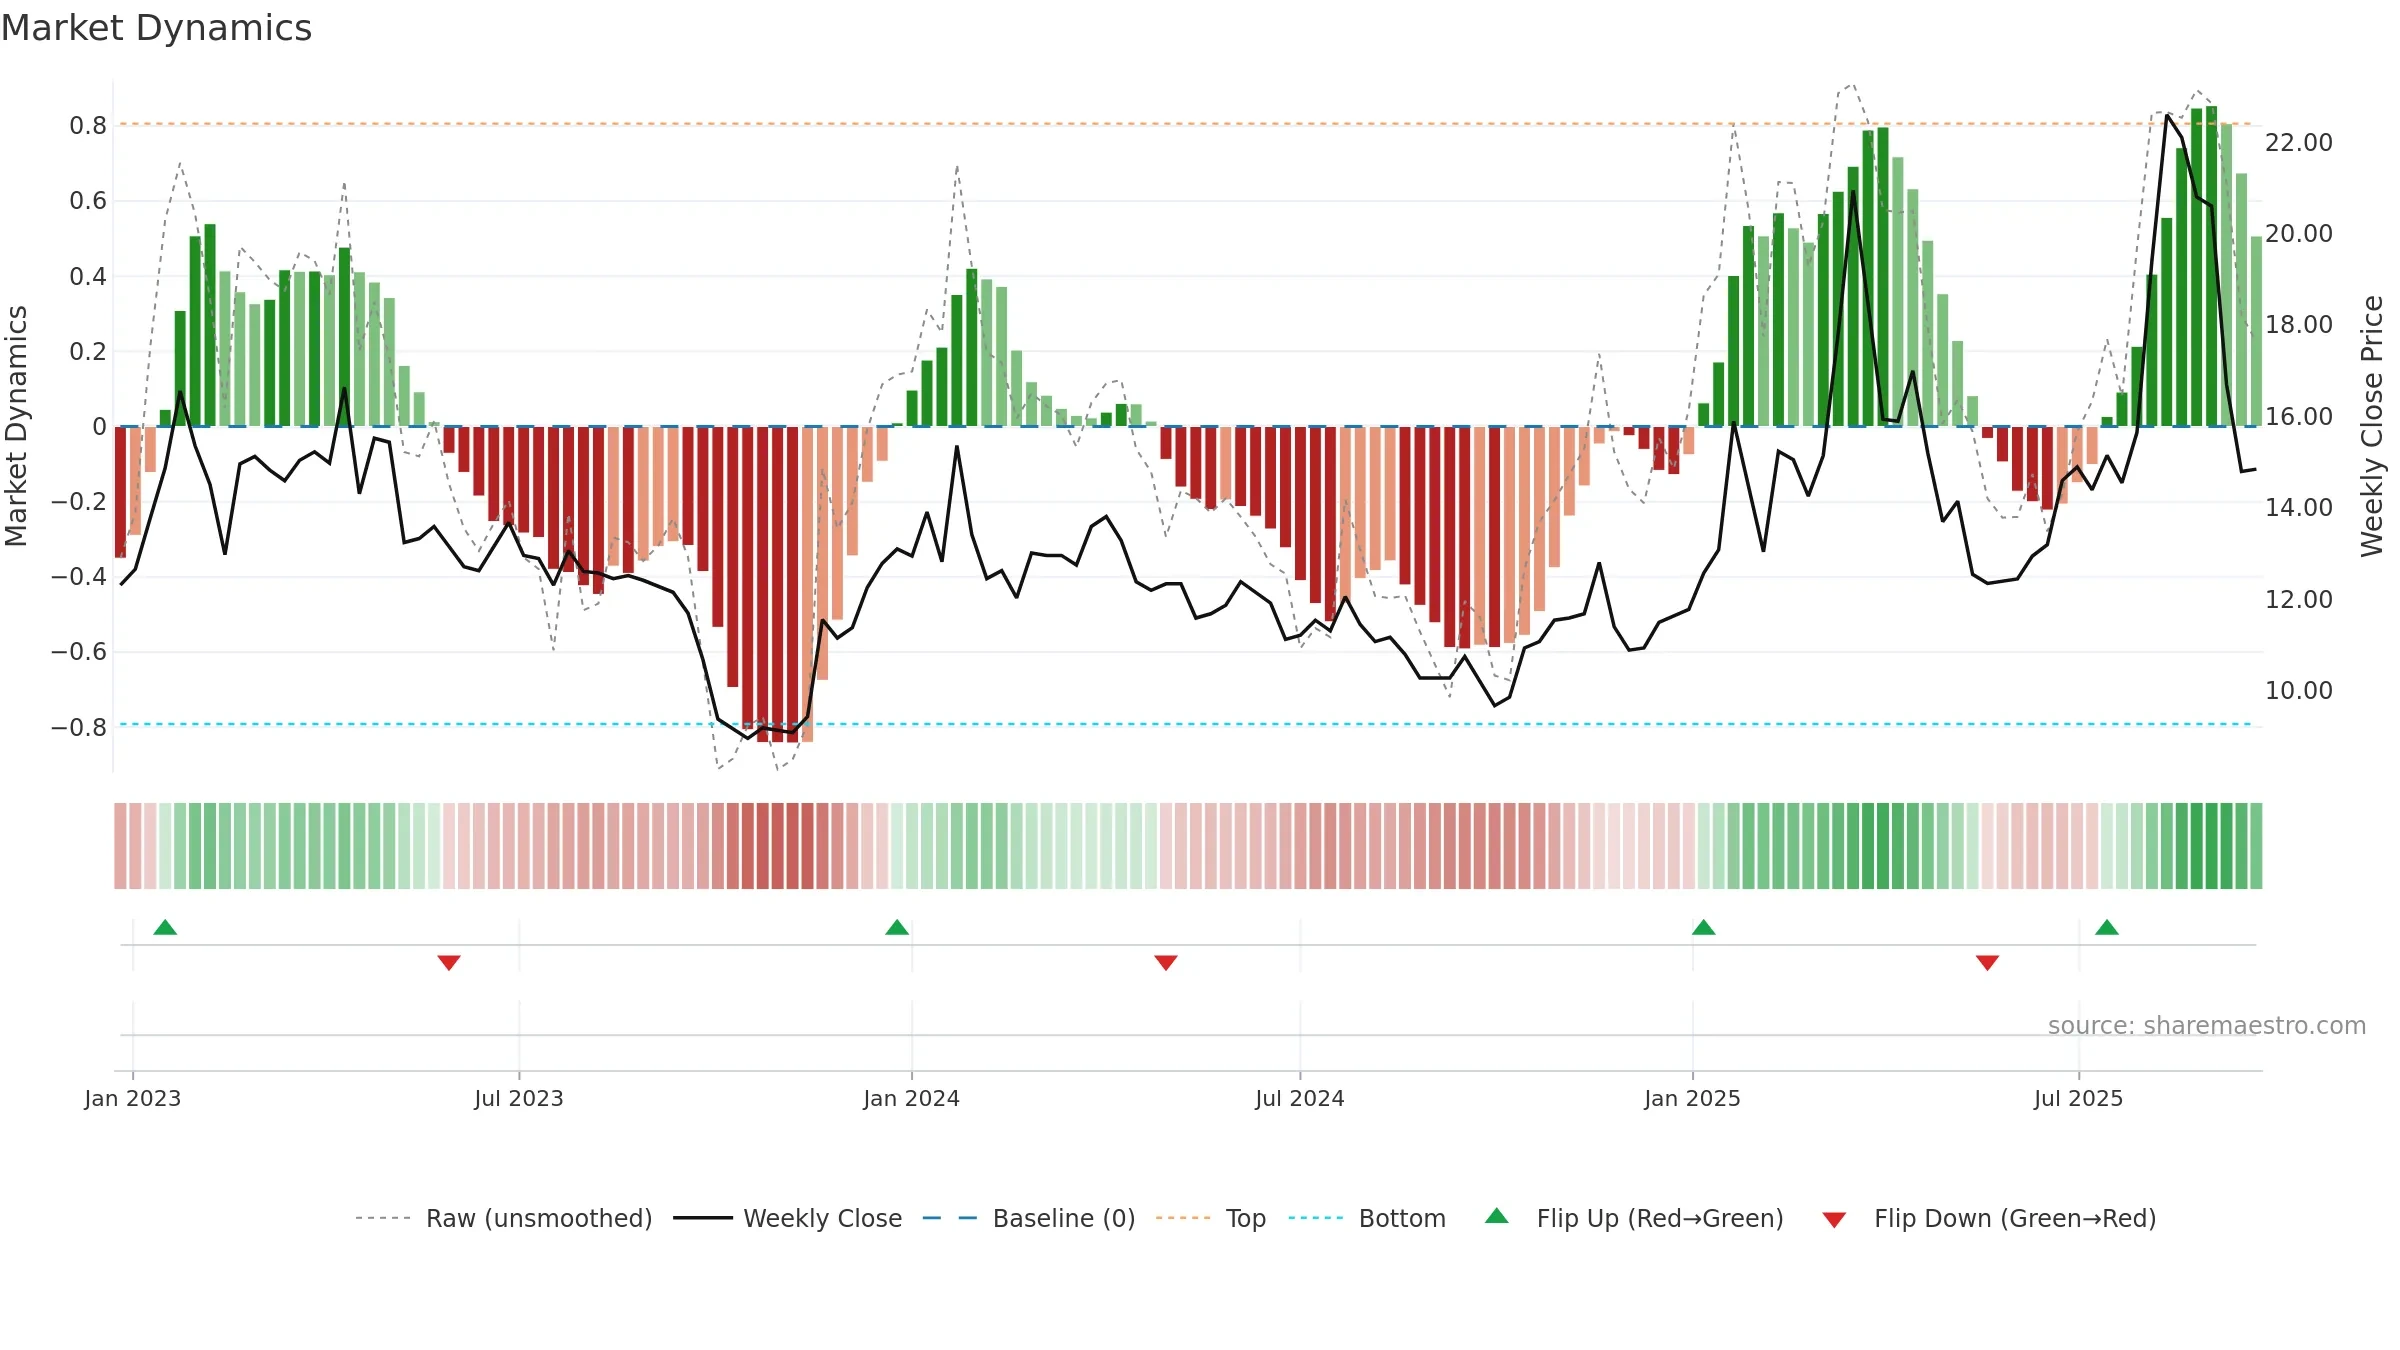Click the Jul 2025 x-axis label
The width and height of the screenshot is (2400, 1350).
point(2079,1098)
